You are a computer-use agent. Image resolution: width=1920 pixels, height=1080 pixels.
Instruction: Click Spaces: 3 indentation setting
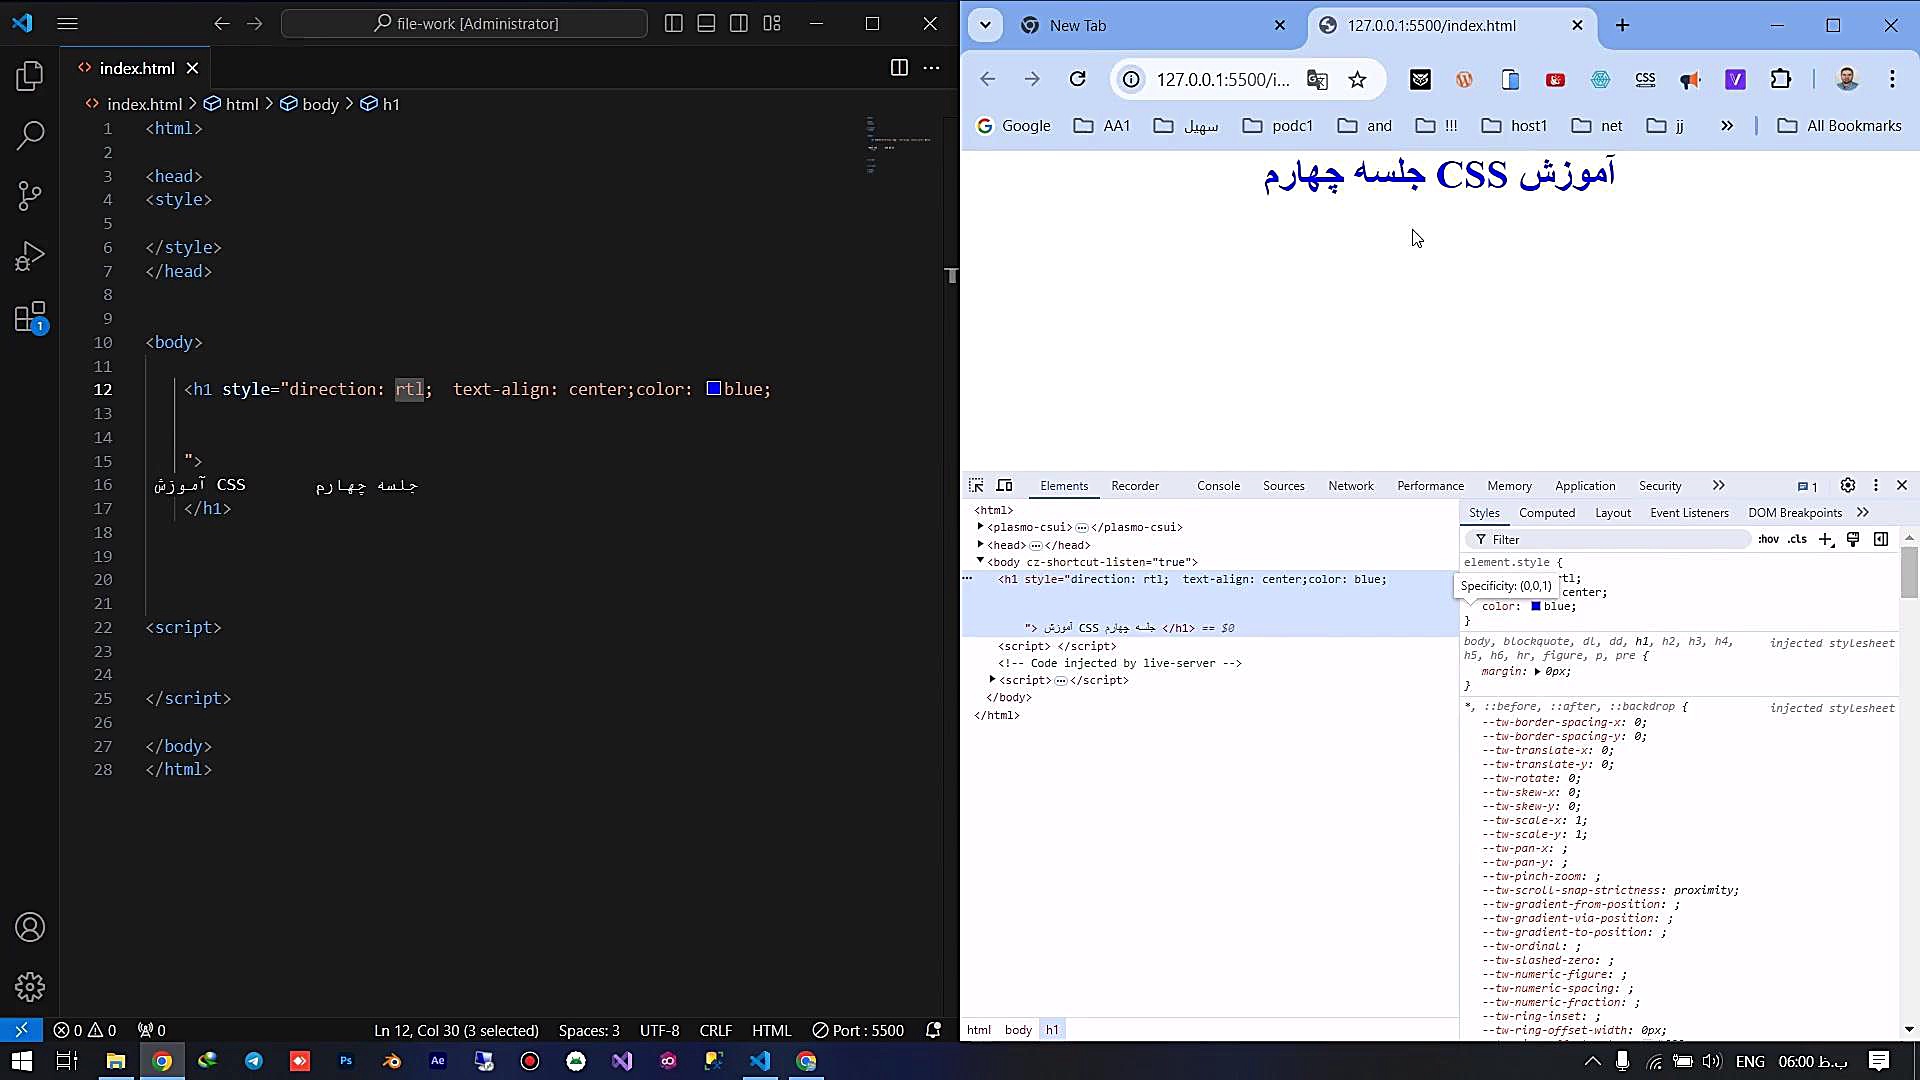pos(589,1030)
